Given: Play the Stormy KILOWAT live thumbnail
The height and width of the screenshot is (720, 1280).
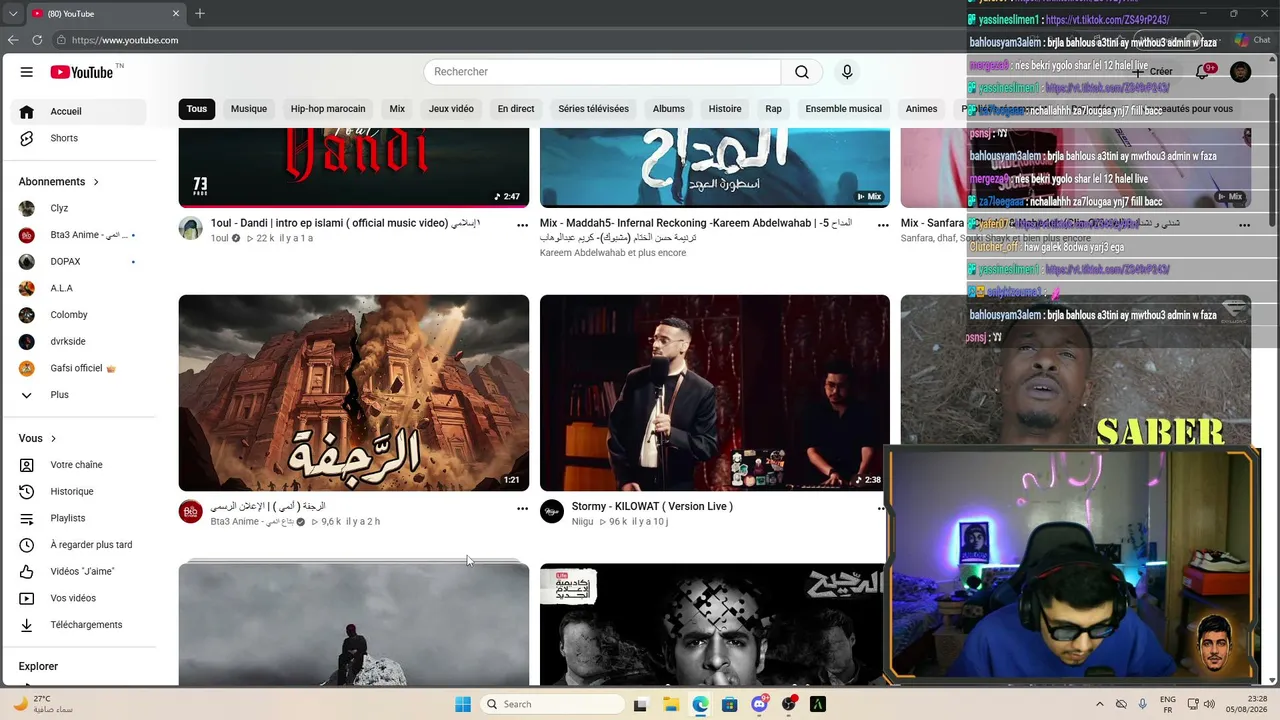Looking at the screenshot, I should pos(715,392).
